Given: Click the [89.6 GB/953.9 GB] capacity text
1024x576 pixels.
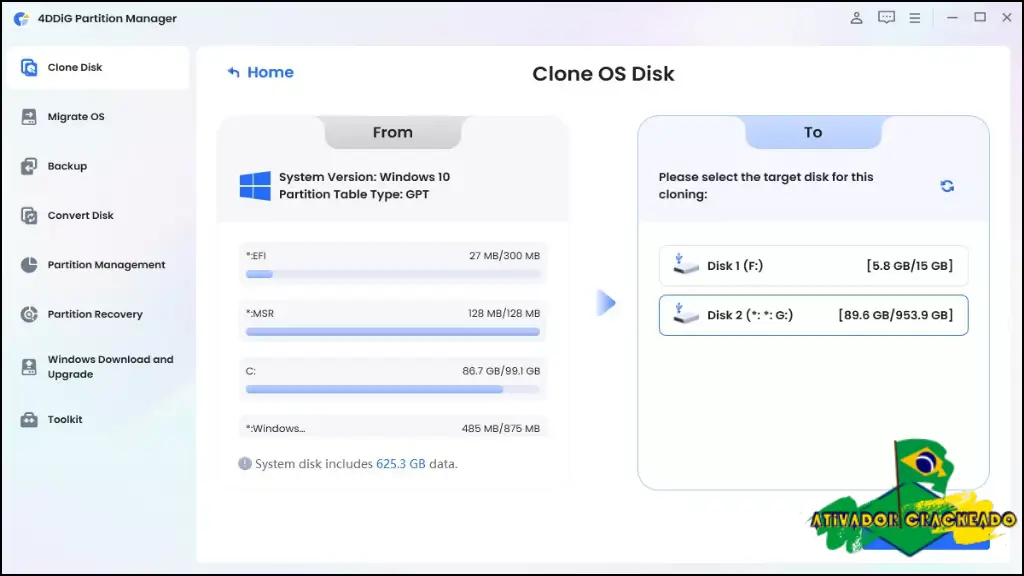Looking at the screenshot, I should click(895, 315).
